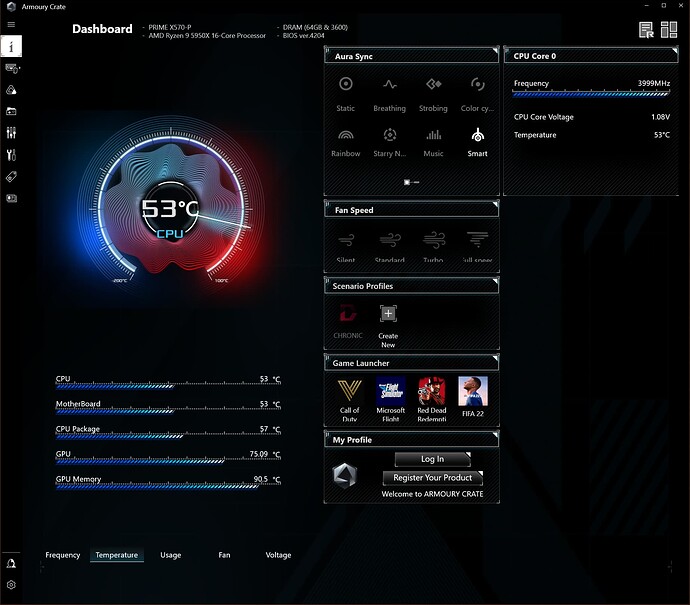Image resolution: width=690 pixels, height=605 pixels.
Task: Open the Devices sidebar icon
Action: [12, 68]
